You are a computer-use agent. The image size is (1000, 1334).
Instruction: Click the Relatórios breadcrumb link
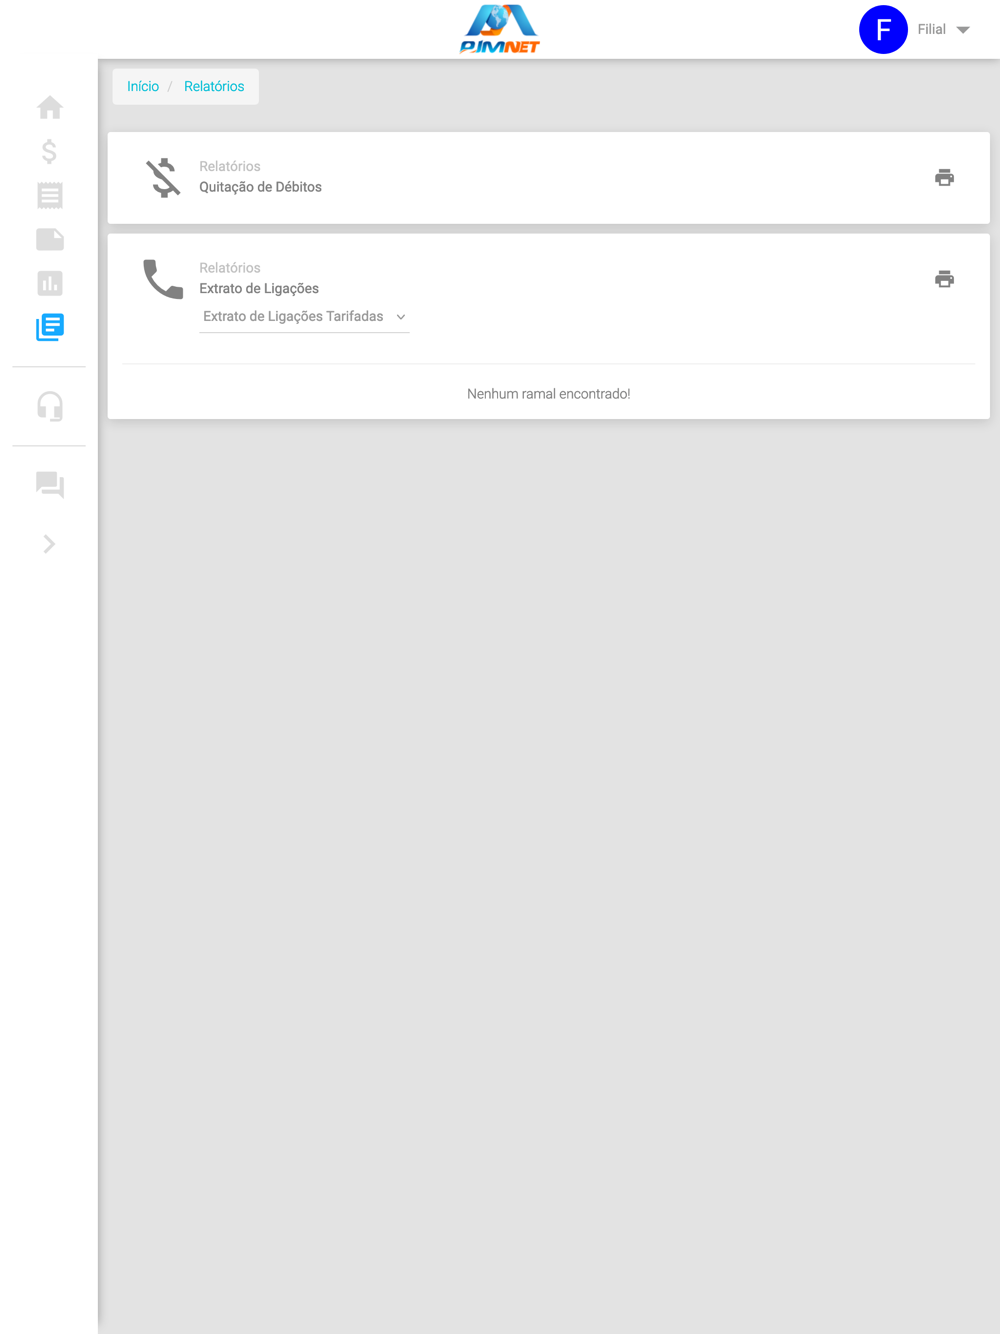click(x=214, y=87)
